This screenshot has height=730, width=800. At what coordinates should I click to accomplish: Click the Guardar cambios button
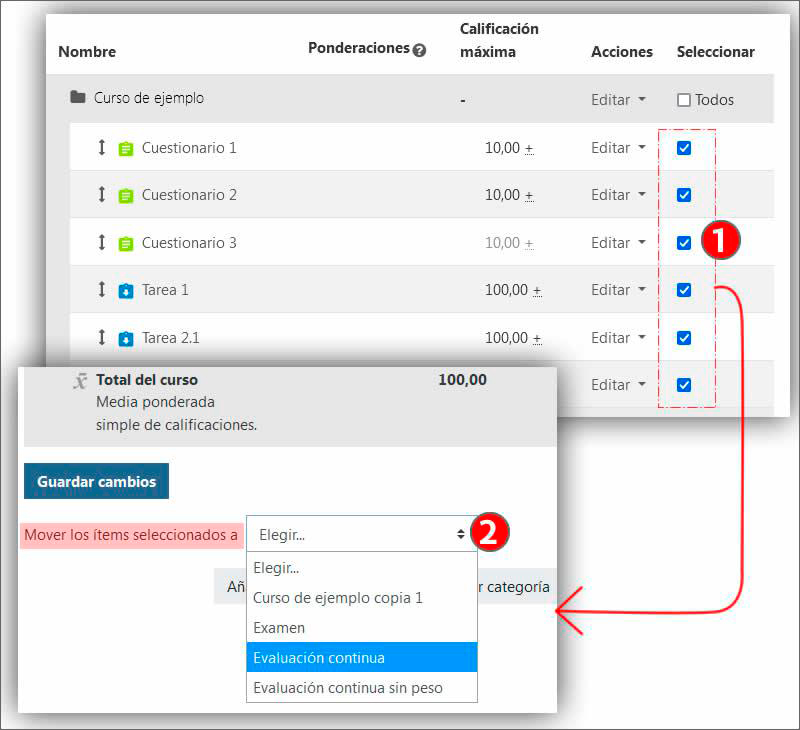tap(97, 481)
